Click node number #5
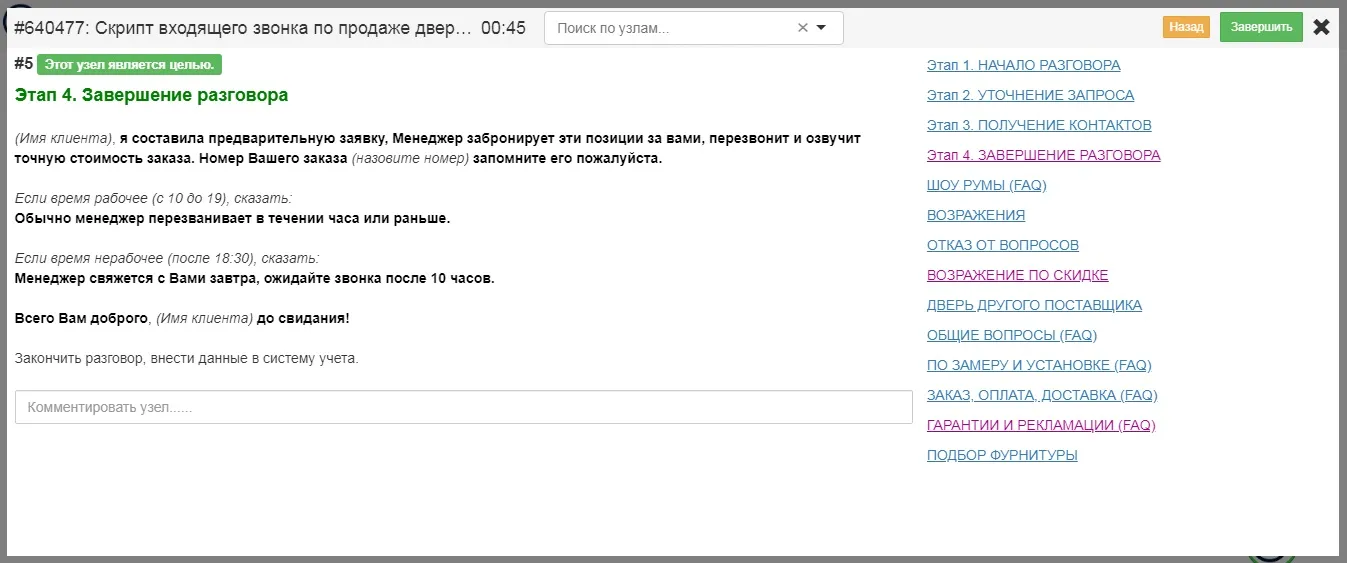 coord(24,64)
